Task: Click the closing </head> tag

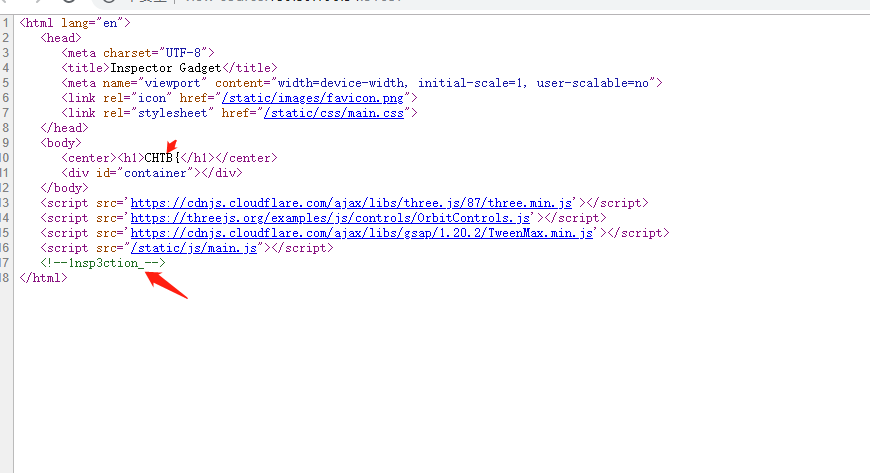Action: point(64,128)
